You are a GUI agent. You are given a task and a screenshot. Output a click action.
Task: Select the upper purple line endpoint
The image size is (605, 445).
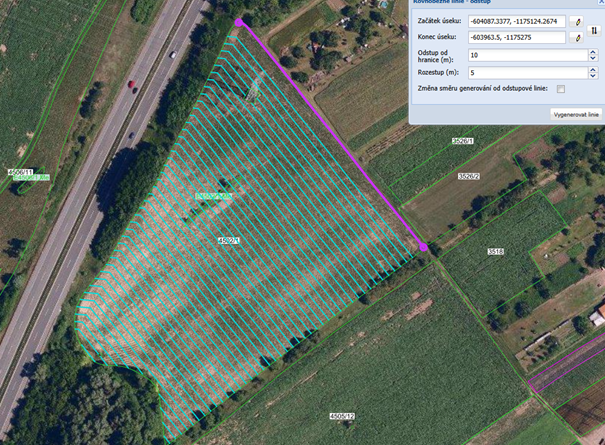[x=239, y=22]
